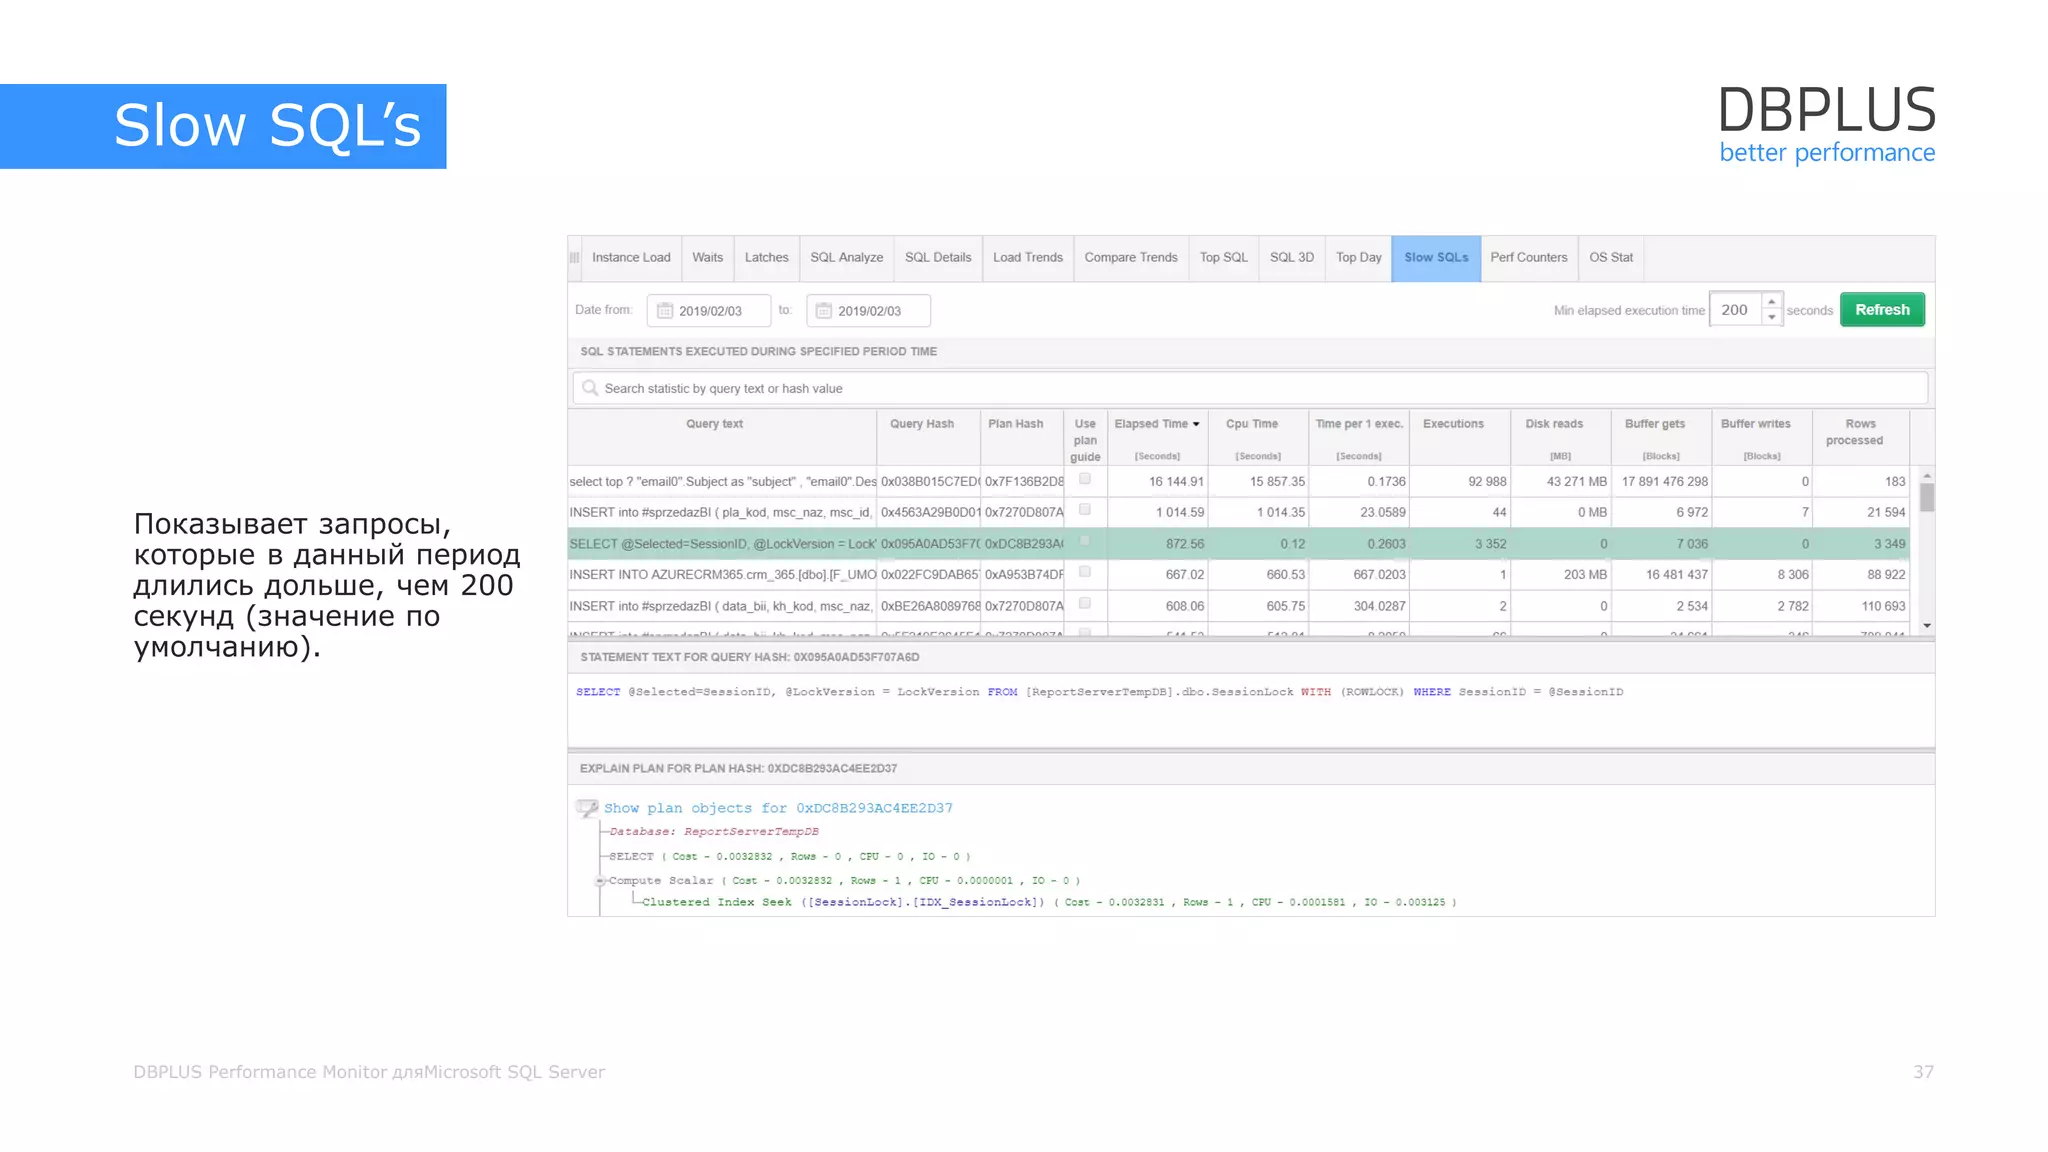Check plan guide box for first query
Screen dimensions: 2048x1152
tap(1085, 479)
